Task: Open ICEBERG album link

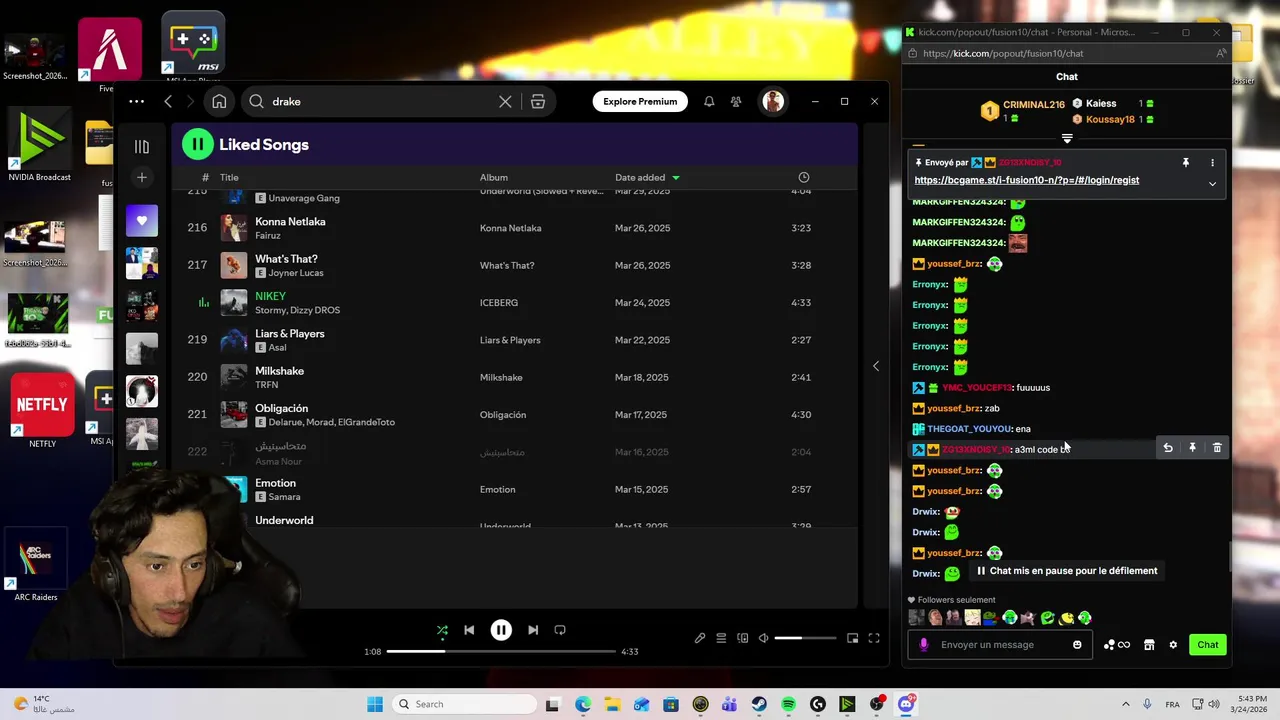Action: pyautogui.click(x=499, y=303)
